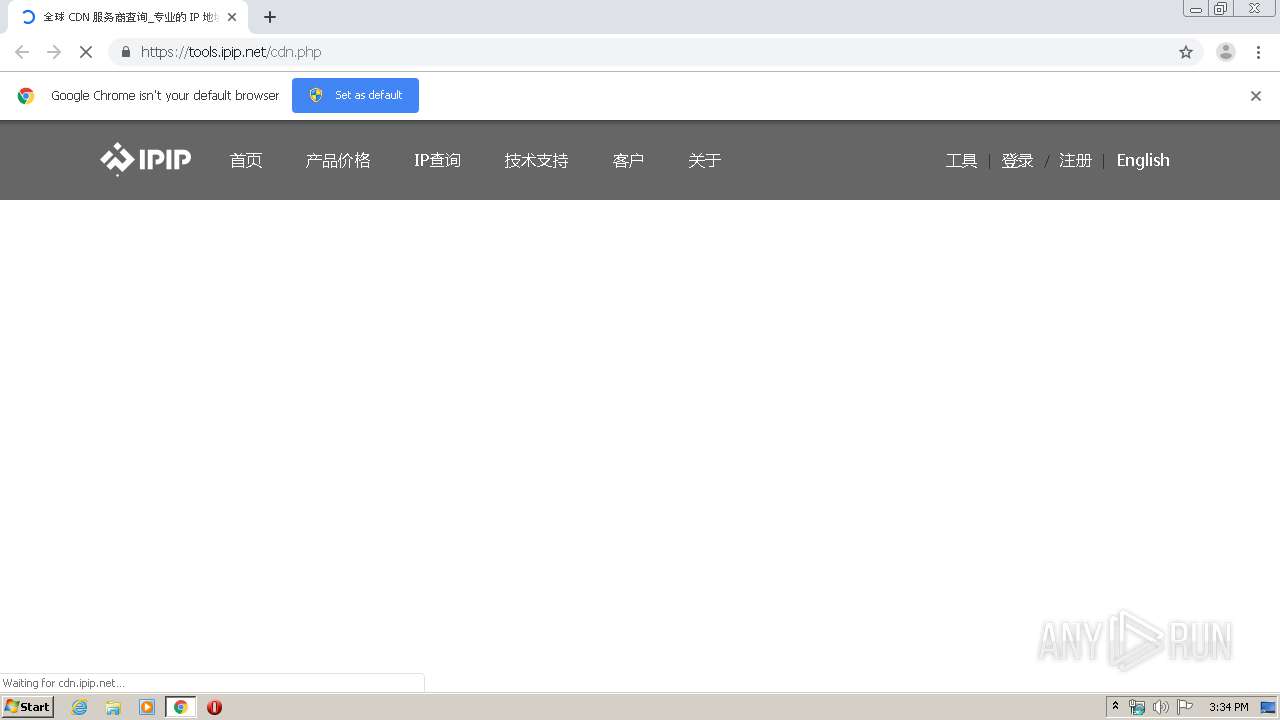
Task: Open 首页 home page link
Action: coord(246,160)
